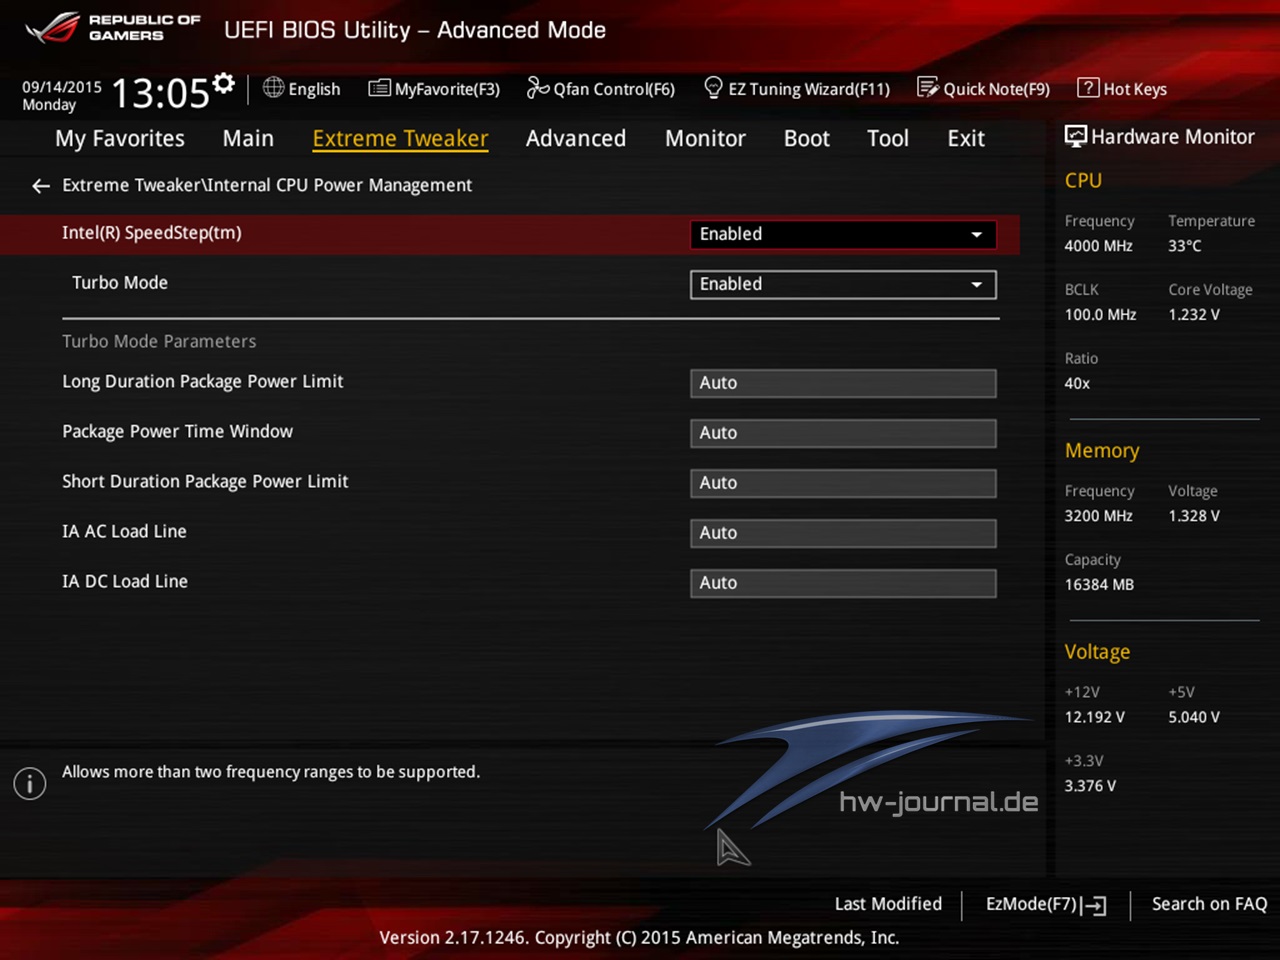
Task: Click the Turbo Mode Parameters heading
Action: point(159,342)
